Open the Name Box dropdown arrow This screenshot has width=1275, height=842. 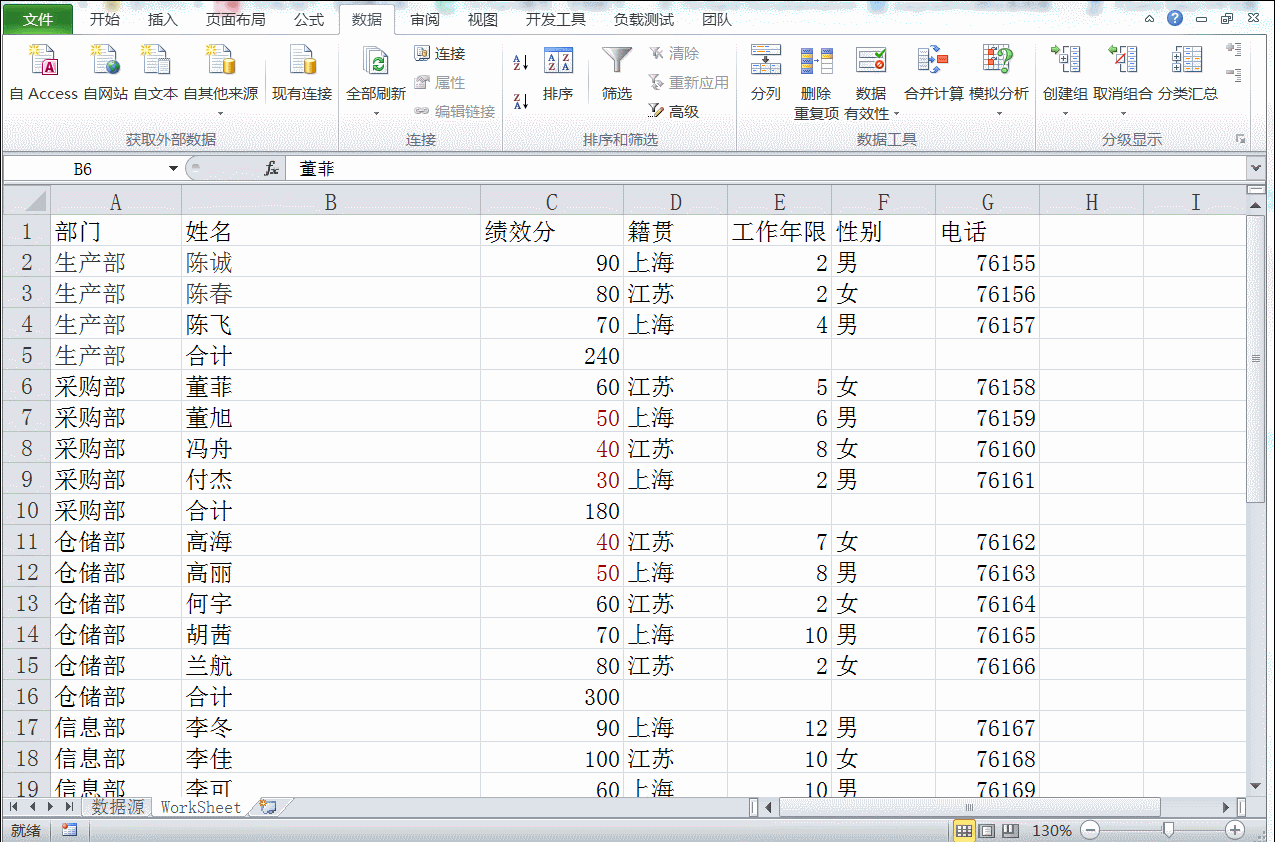173,169
